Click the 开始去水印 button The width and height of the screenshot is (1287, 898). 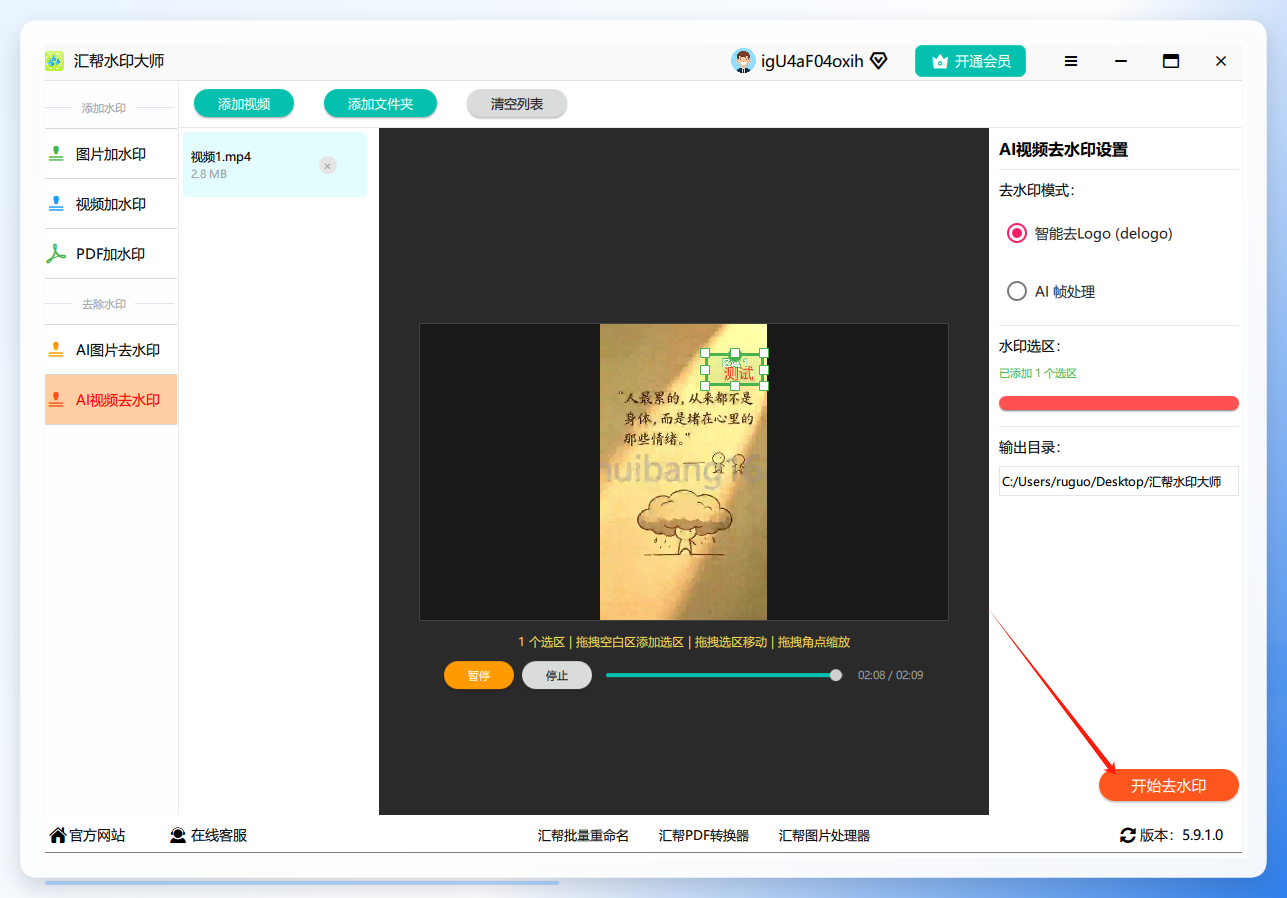(1169, 786)
